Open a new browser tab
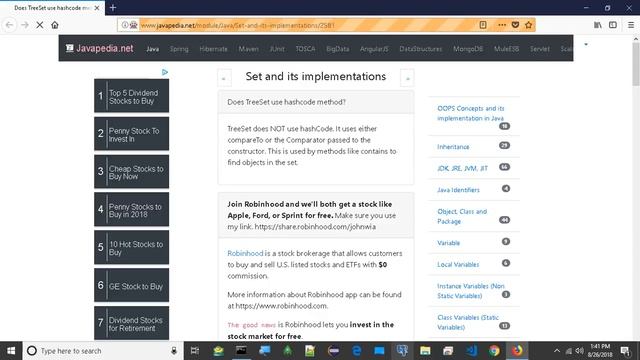This screenshot has height=360, width=640. click(113, 7)
